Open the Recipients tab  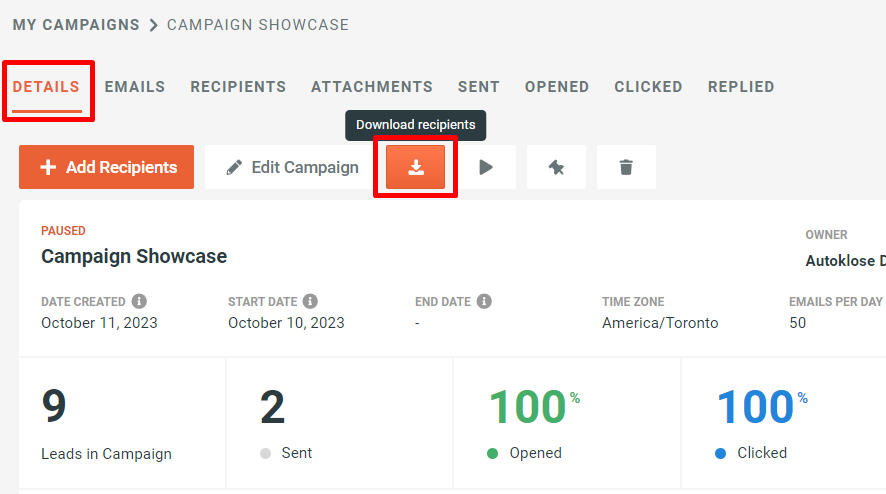[x=238, y=86]
